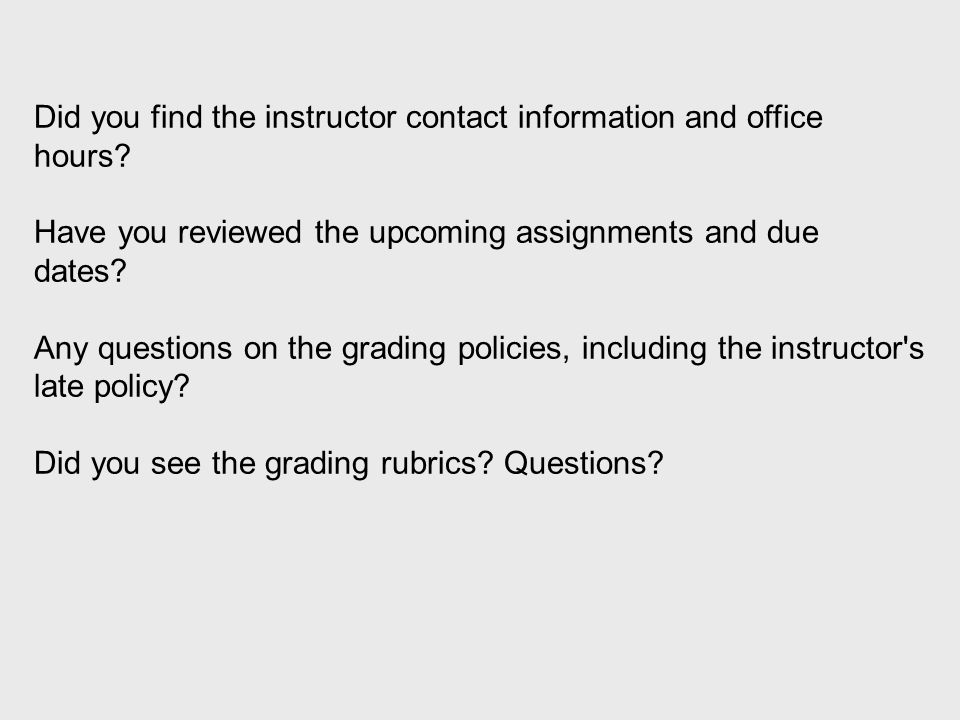Select the word 'dates?'
The image size is (960, 720).
80,271
